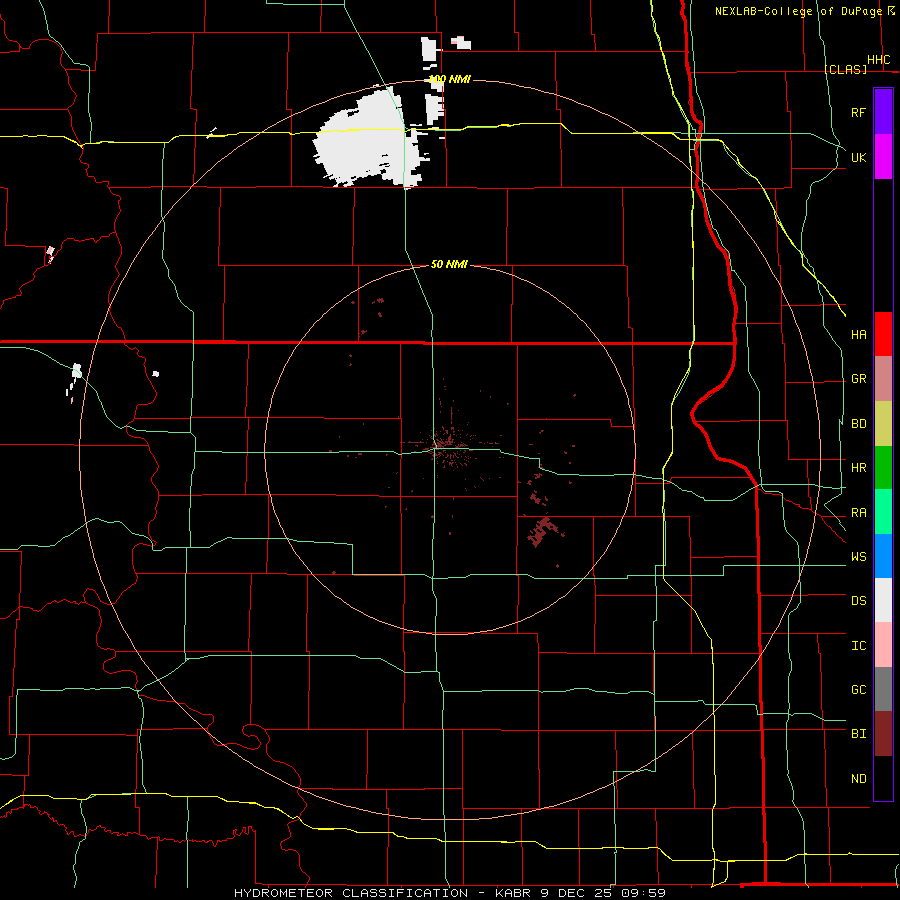Image resolution: width=900 pixels, height=900 pixels.
Task: Click the WS legend label
Action: [x=858, y=556]
